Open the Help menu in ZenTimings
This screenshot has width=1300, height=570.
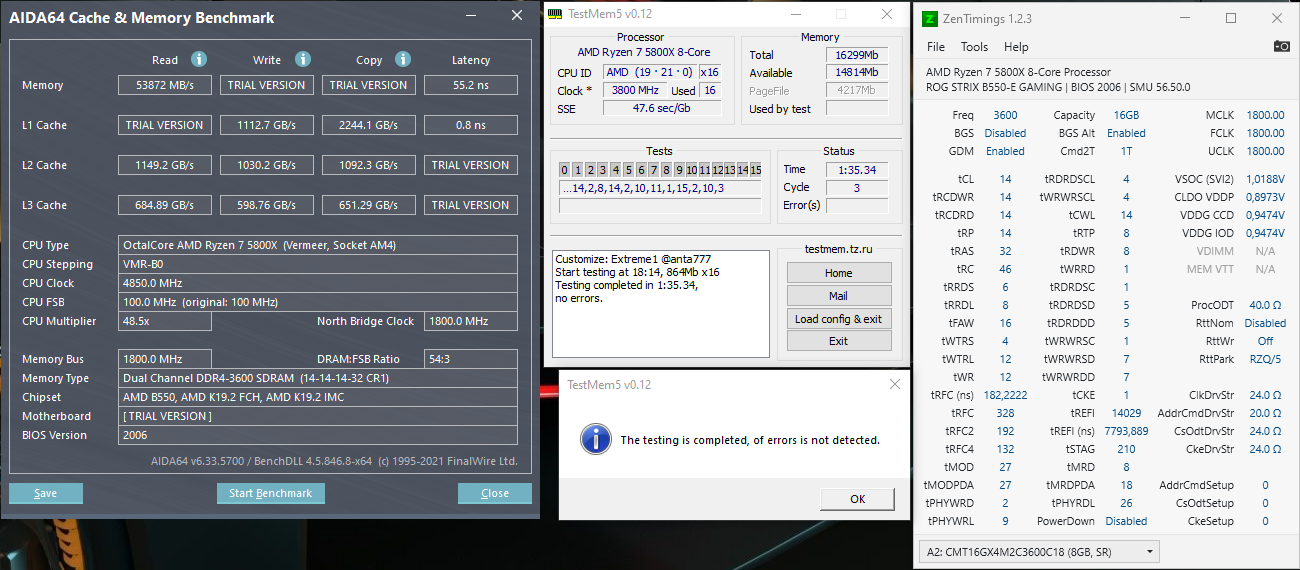[x=1016, y=47]
